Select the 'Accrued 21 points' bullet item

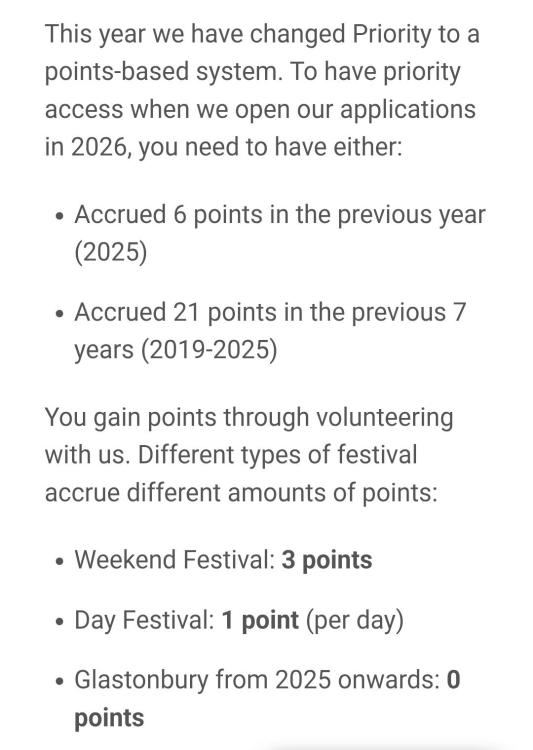pyautogui.click(x=270, y=331)
